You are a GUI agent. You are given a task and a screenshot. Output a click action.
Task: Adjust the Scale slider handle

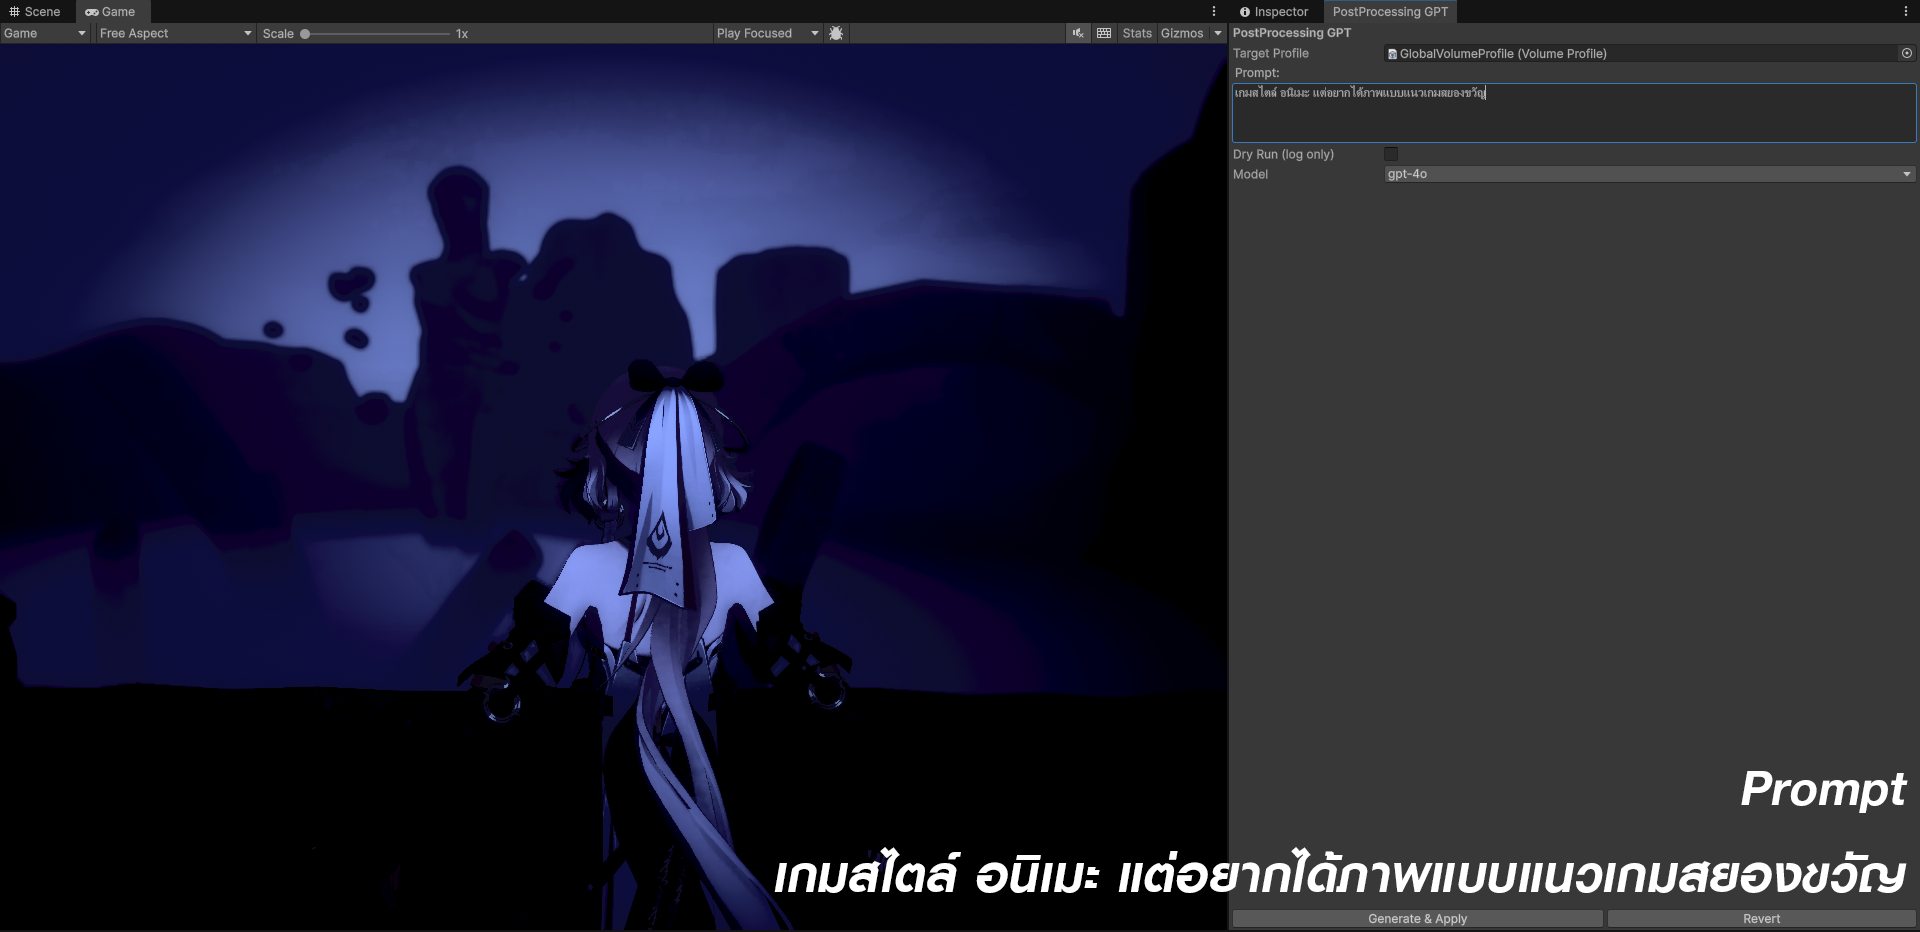click(305, 33)
